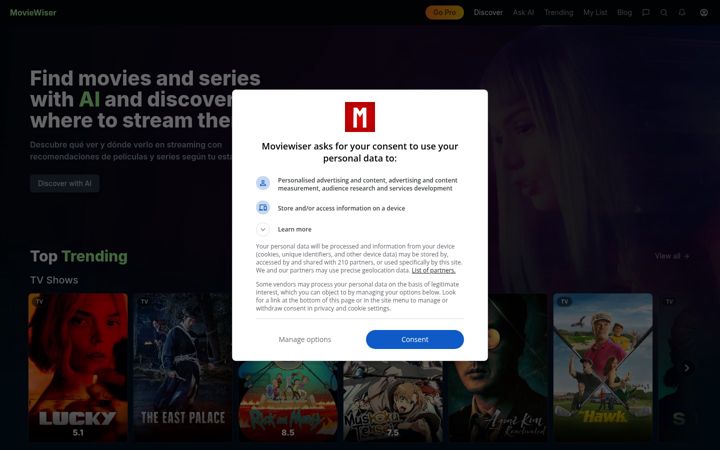This screenshot has width=720, height=450.
Task: Click the 'TV Shows' subheading
Action: click(x=54, y=280)
